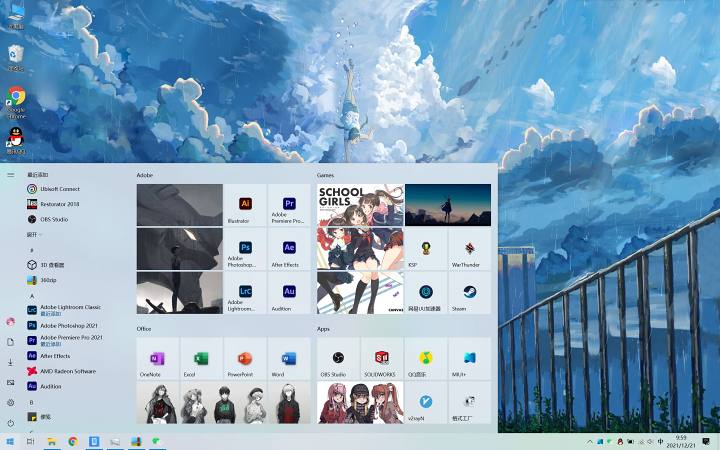Open the Documents shortcut in Start rail

click(11, 342)
